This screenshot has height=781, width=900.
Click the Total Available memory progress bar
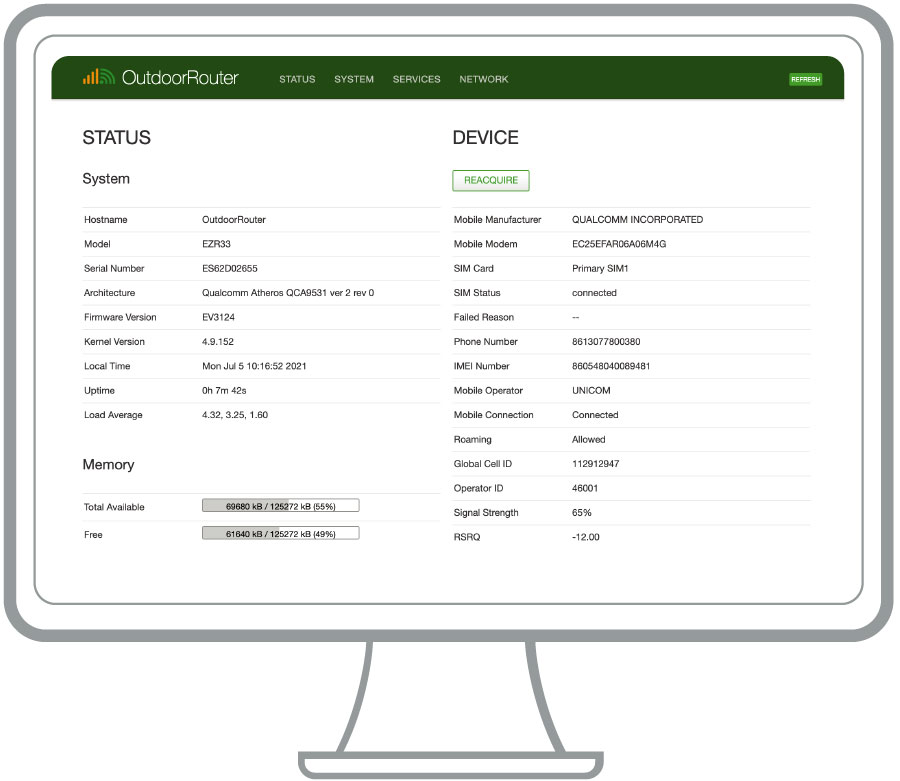click(x=281, y=506)
